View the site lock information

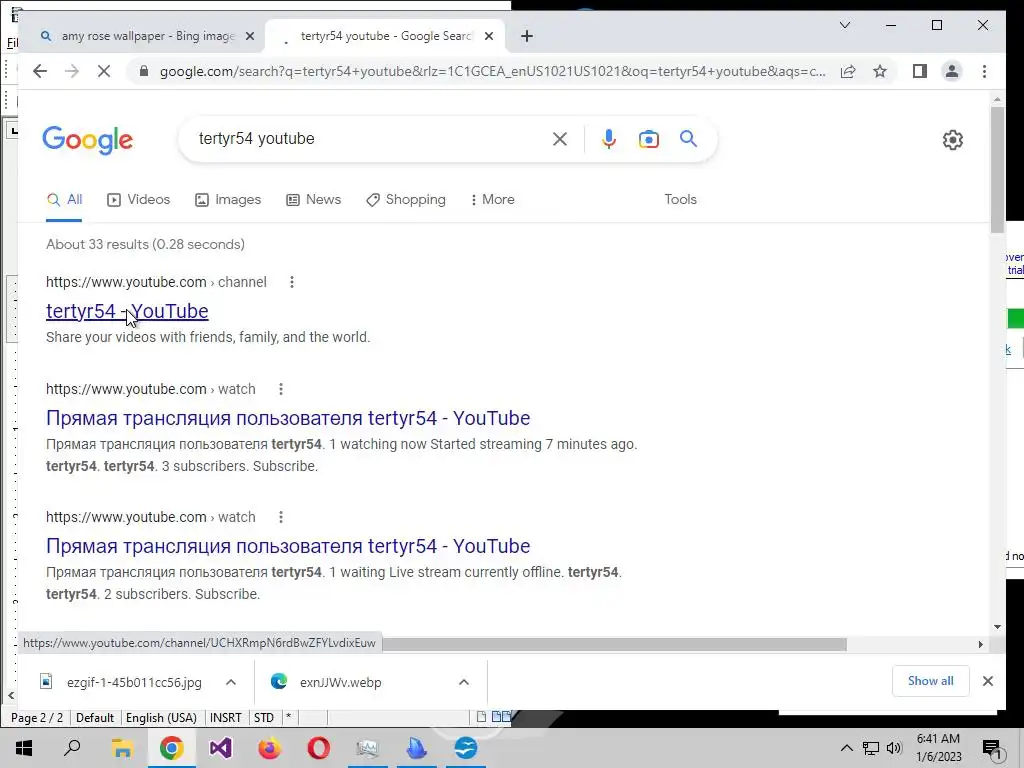pyautogui.click(x=144, y=71)
